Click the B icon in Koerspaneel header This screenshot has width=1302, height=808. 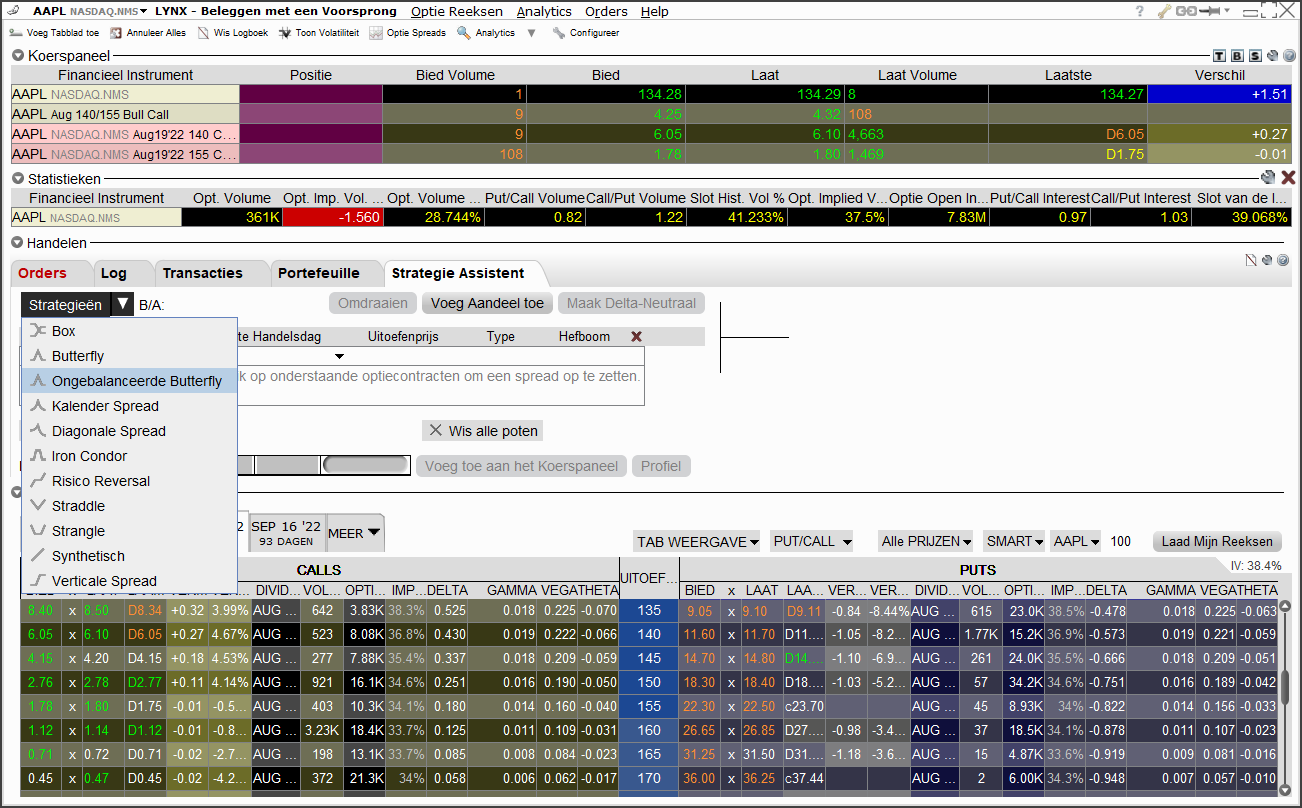point(1238,56)
